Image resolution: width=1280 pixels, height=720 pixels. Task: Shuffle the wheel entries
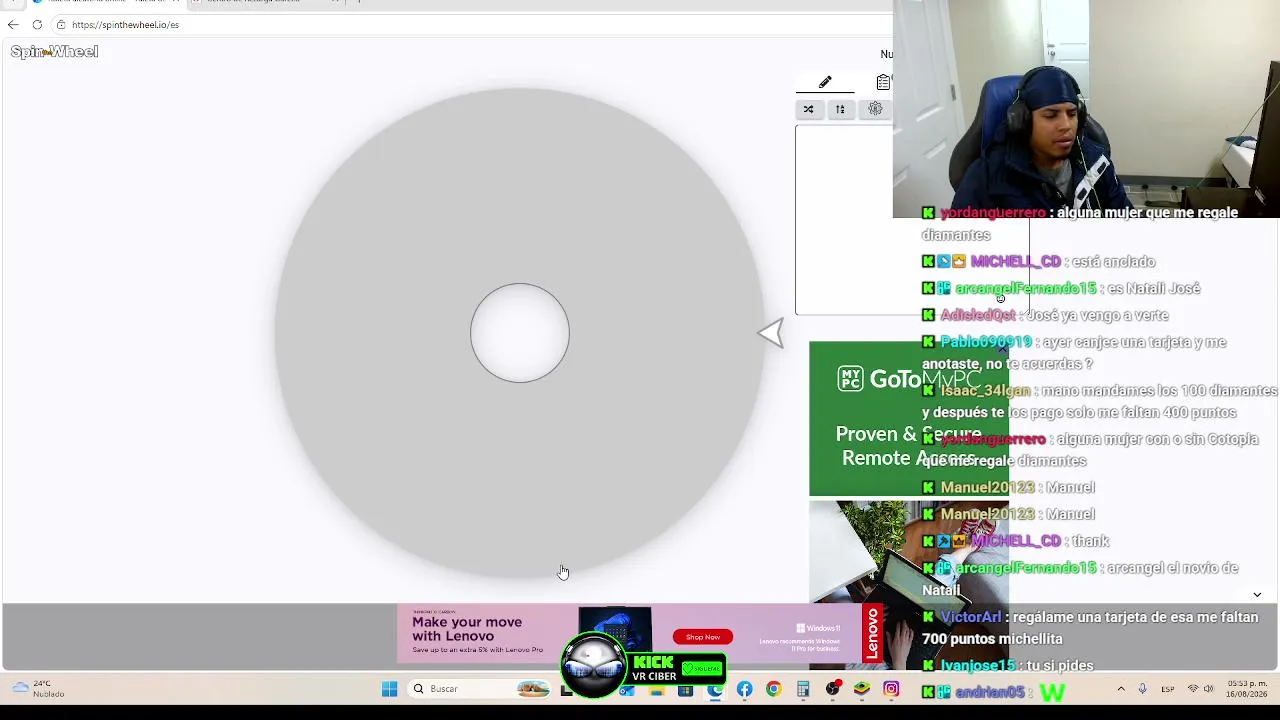(808, 109)
